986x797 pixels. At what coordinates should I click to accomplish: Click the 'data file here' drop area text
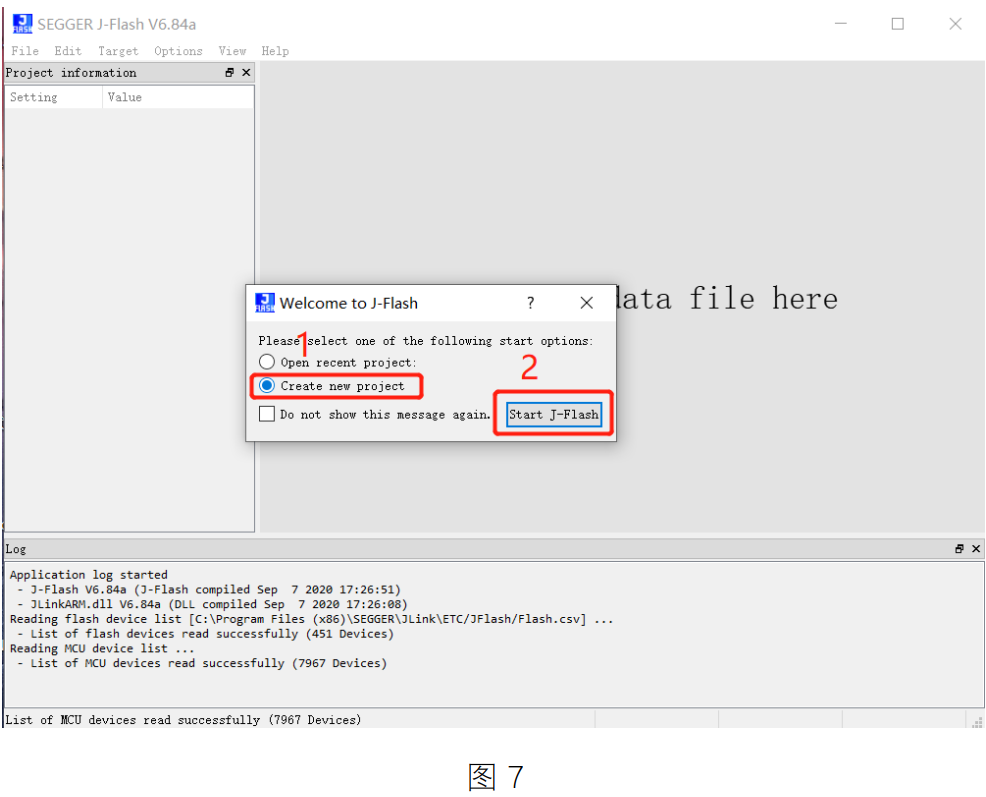(727, 298)
